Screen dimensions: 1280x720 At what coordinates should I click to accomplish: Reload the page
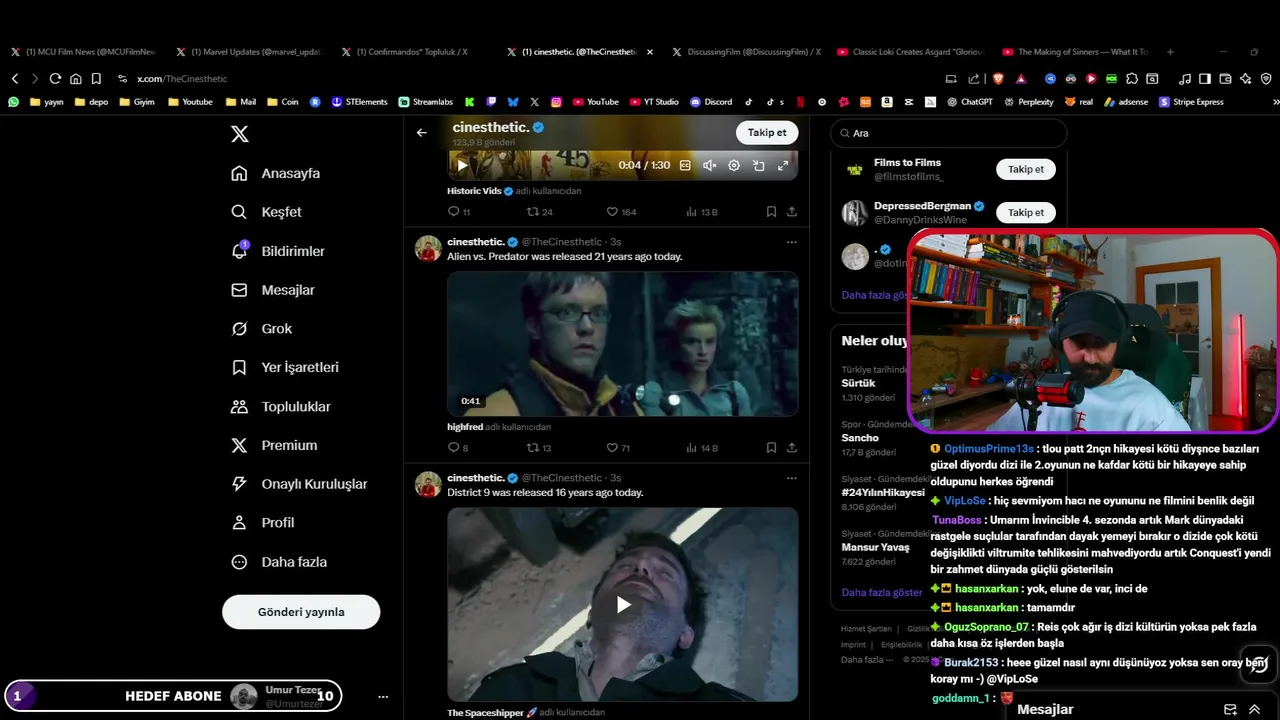pos(55,78)
